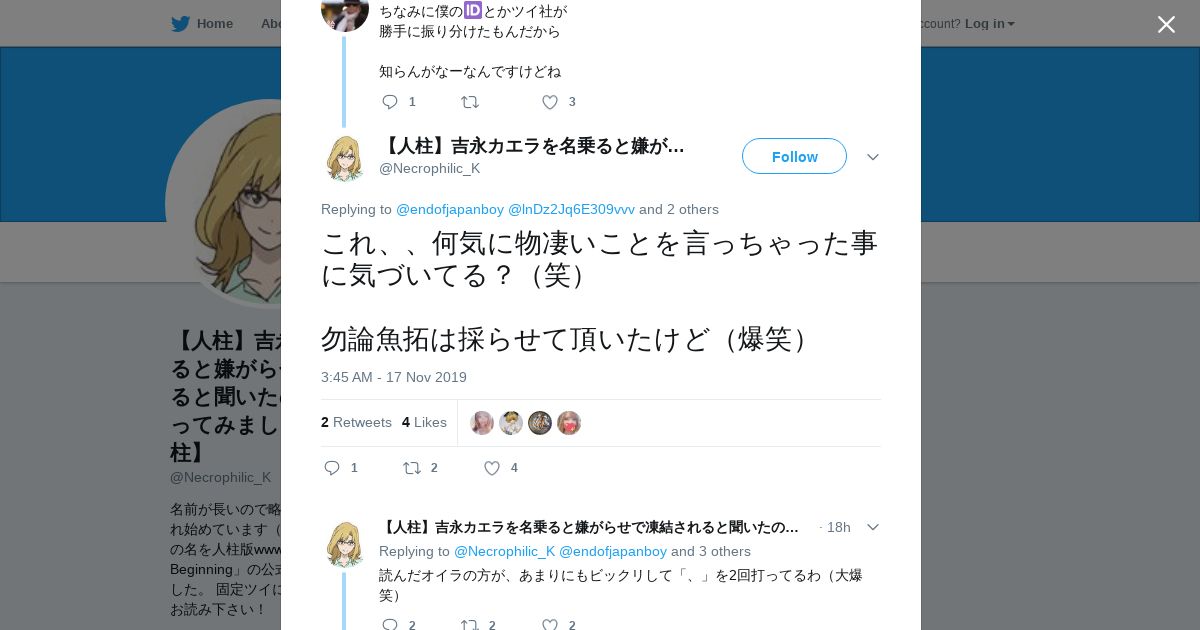The width and height of the screenshot is (1200, 630).
Task: Click the first liker's avatar thumbnail
Action: coord(482,423)
